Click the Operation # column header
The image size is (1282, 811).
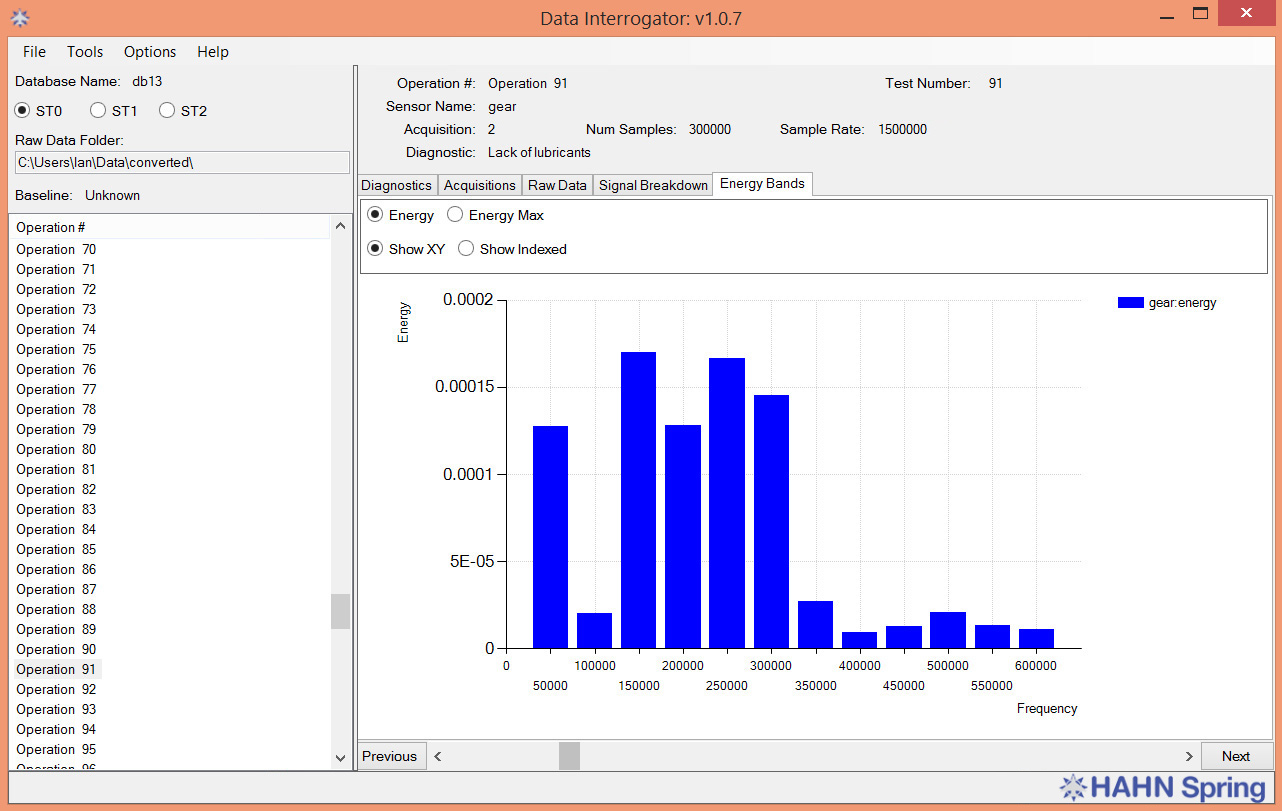[170, 227]
